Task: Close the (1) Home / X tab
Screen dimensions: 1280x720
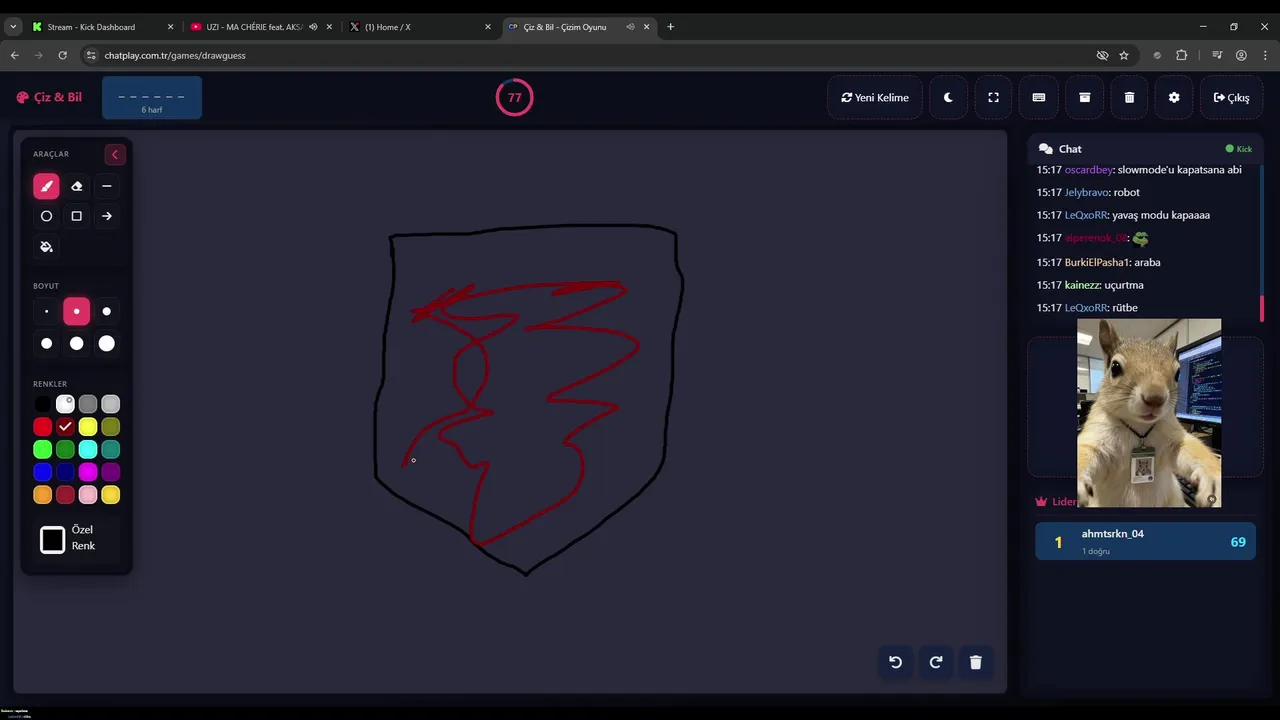Action: click(488, 27)
